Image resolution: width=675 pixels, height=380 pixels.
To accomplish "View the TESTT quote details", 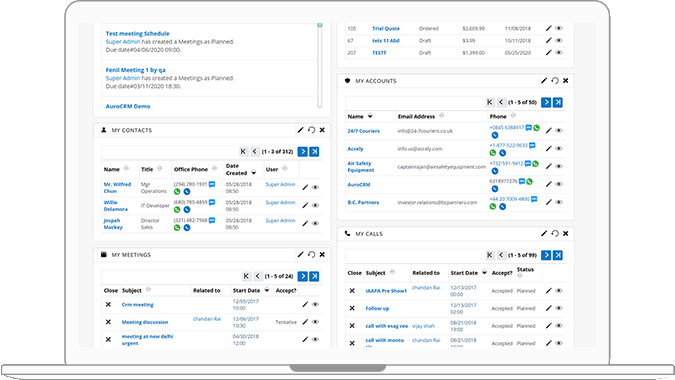I will [559, 53].
